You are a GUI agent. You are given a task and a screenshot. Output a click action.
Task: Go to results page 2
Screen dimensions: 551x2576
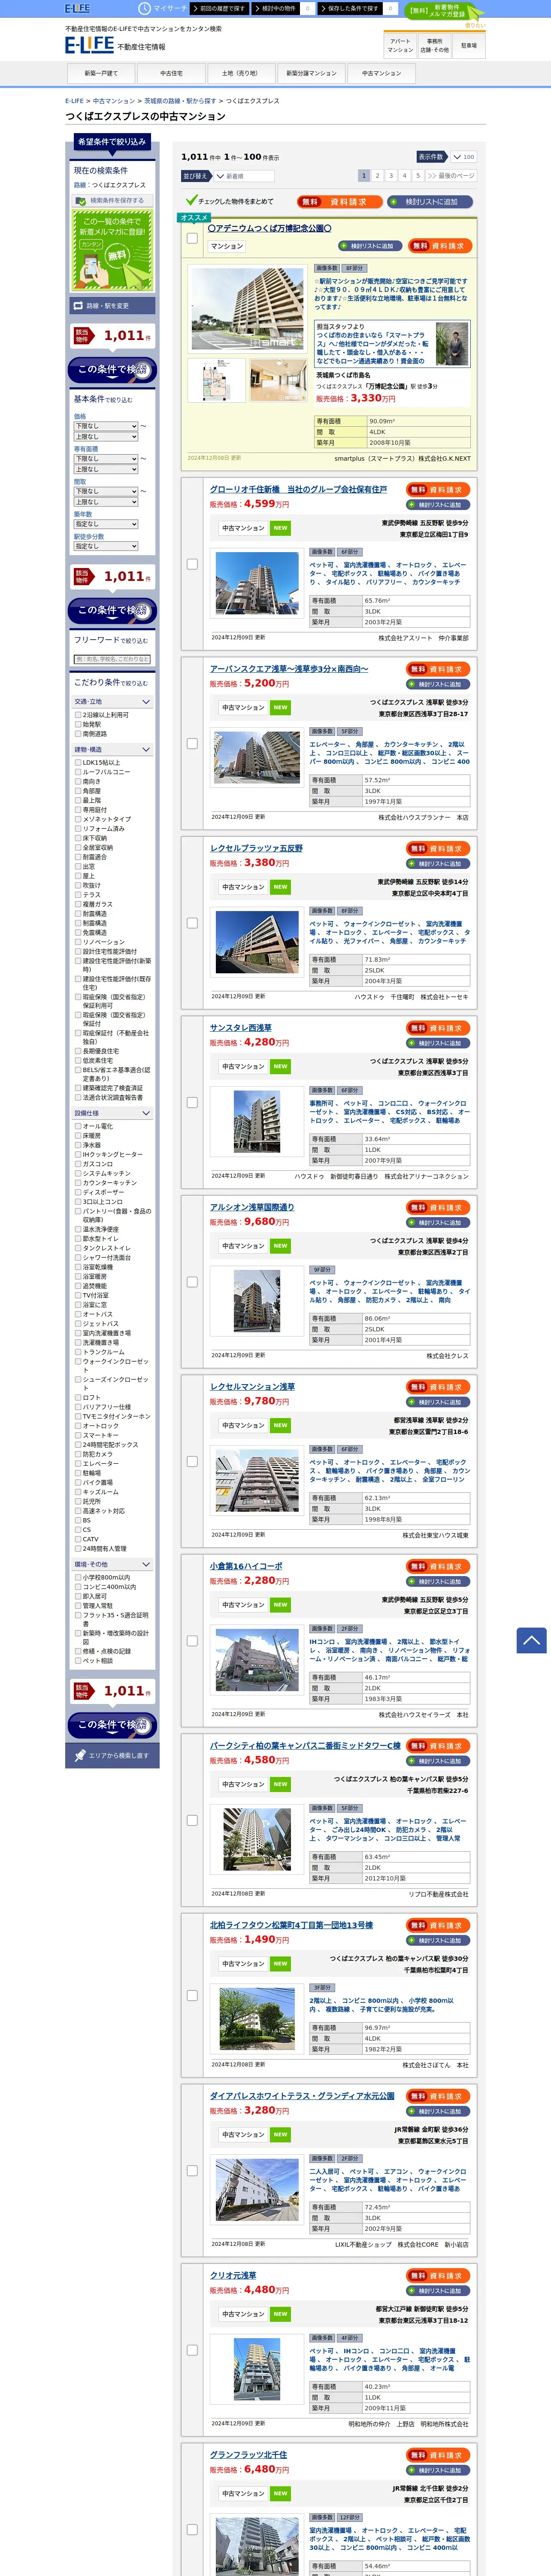(378, 175)
